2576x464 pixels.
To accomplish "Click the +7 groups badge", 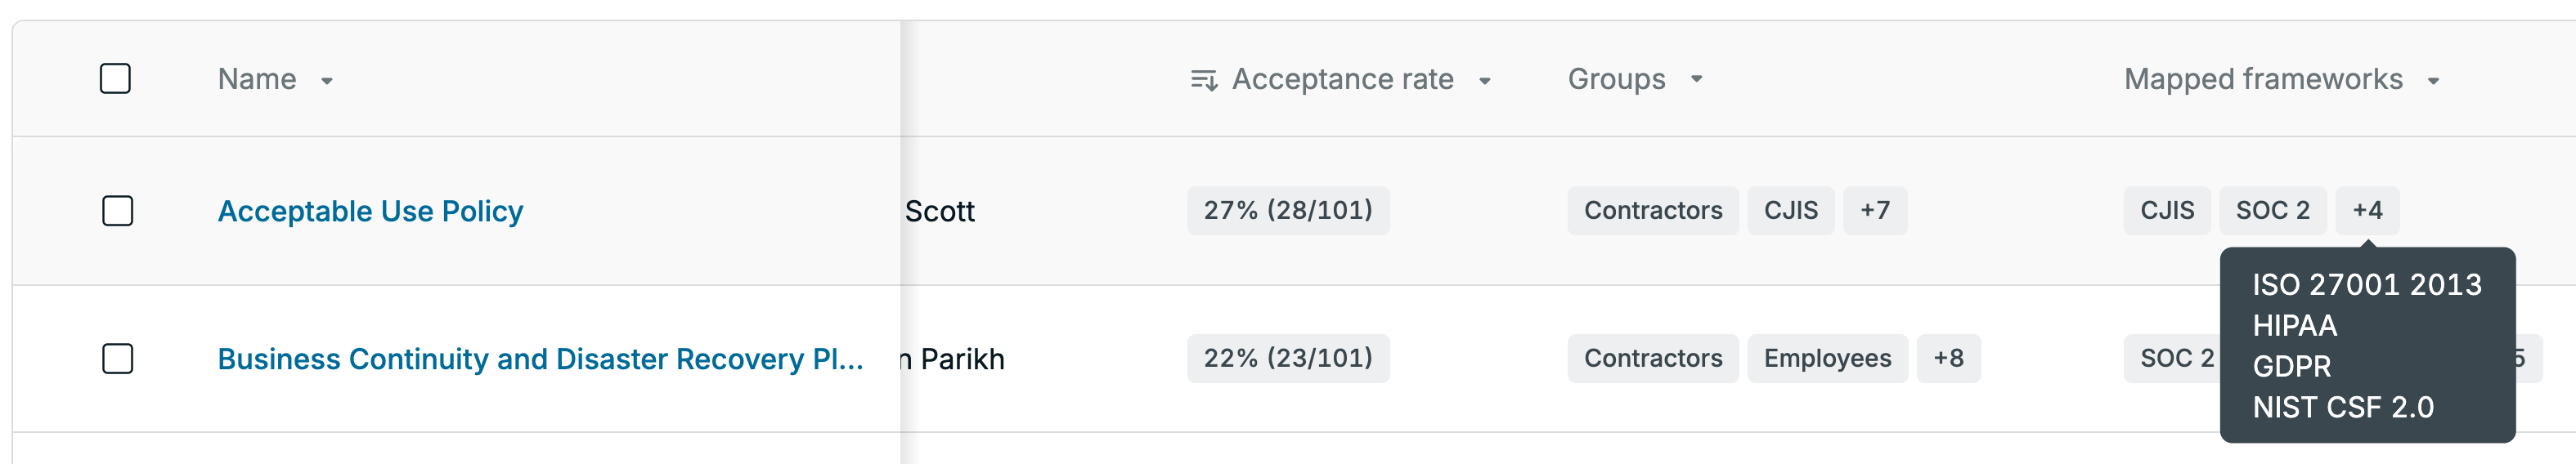I will pyautogui.click(x=1875, y=210).
